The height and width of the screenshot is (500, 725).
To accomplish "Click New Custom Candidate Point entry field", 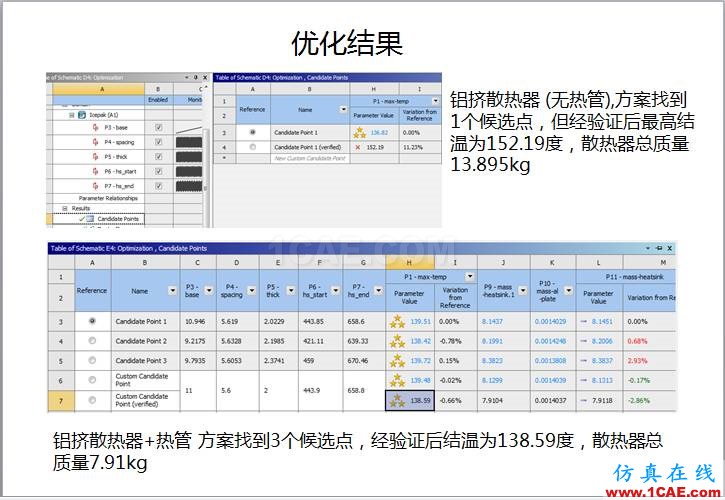I will (x=310, y=158).
